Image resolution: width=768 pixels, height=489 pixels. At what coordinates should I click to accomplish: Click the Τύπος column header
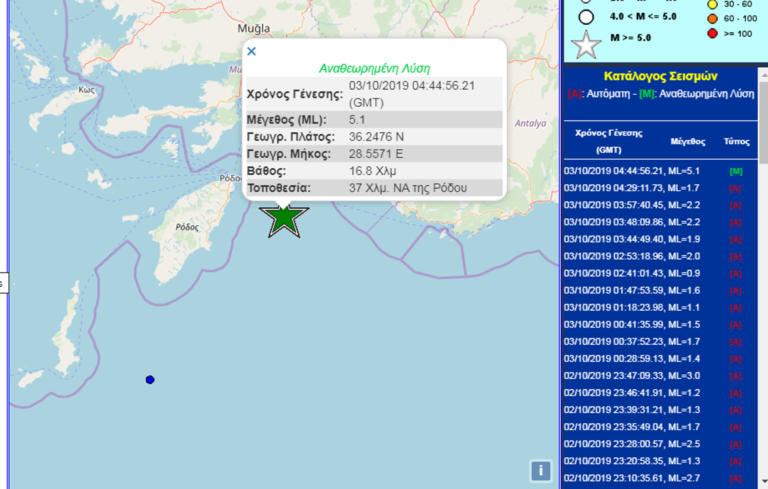point(735,141)
